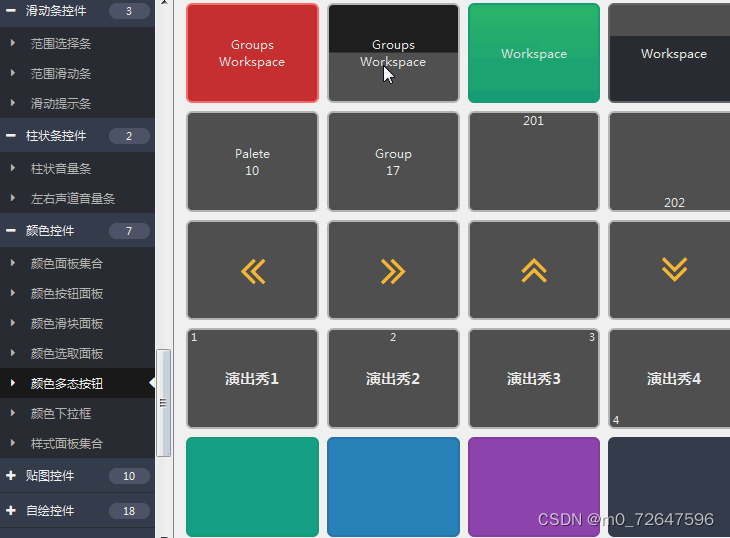Click the button labeled 201

point(534,161)
